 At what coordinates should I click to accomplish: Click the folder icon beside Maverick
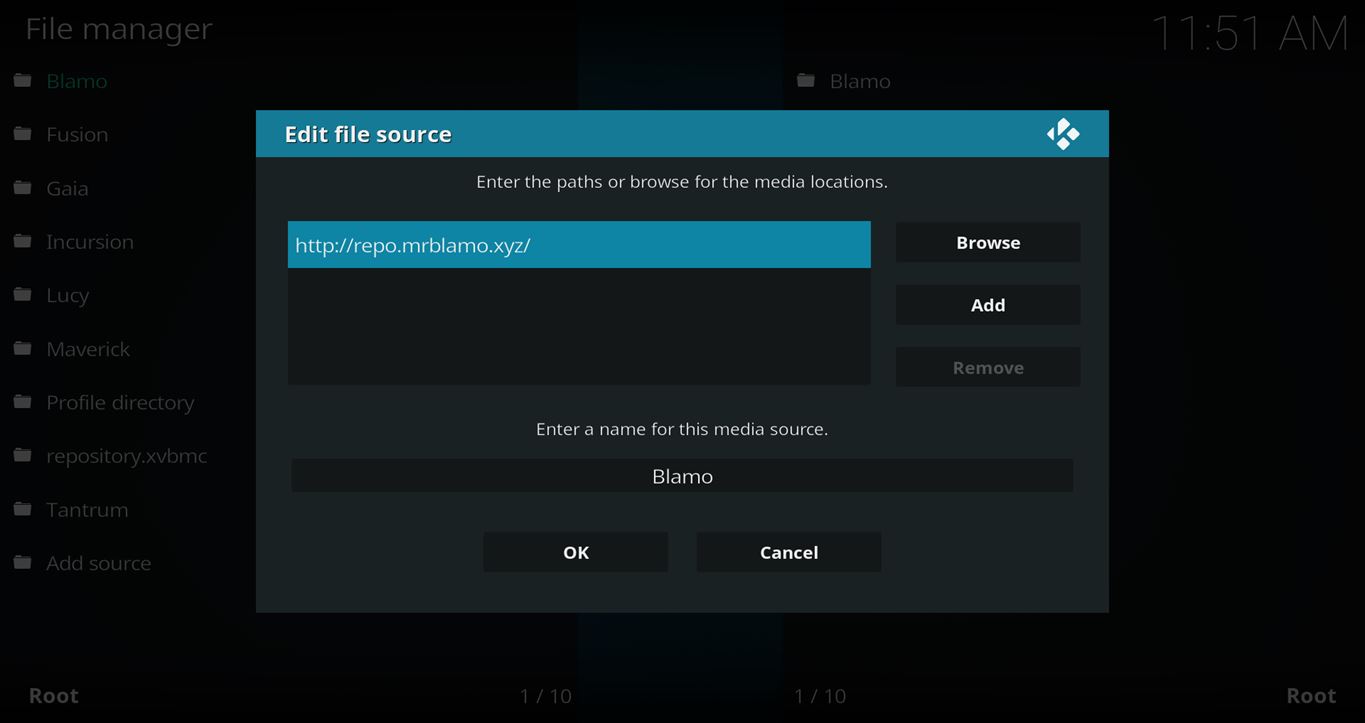(x=23, y=348)
